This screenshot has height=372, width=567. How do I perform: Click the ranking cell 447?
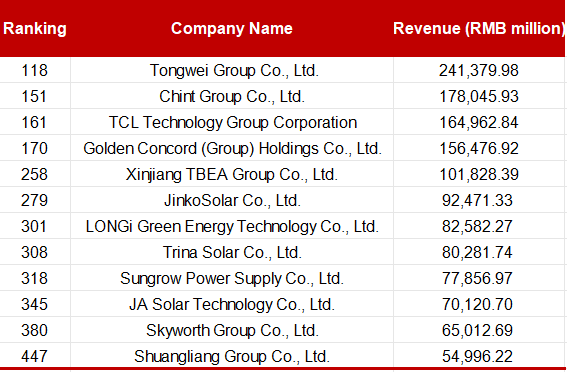(x=35, y=356)
